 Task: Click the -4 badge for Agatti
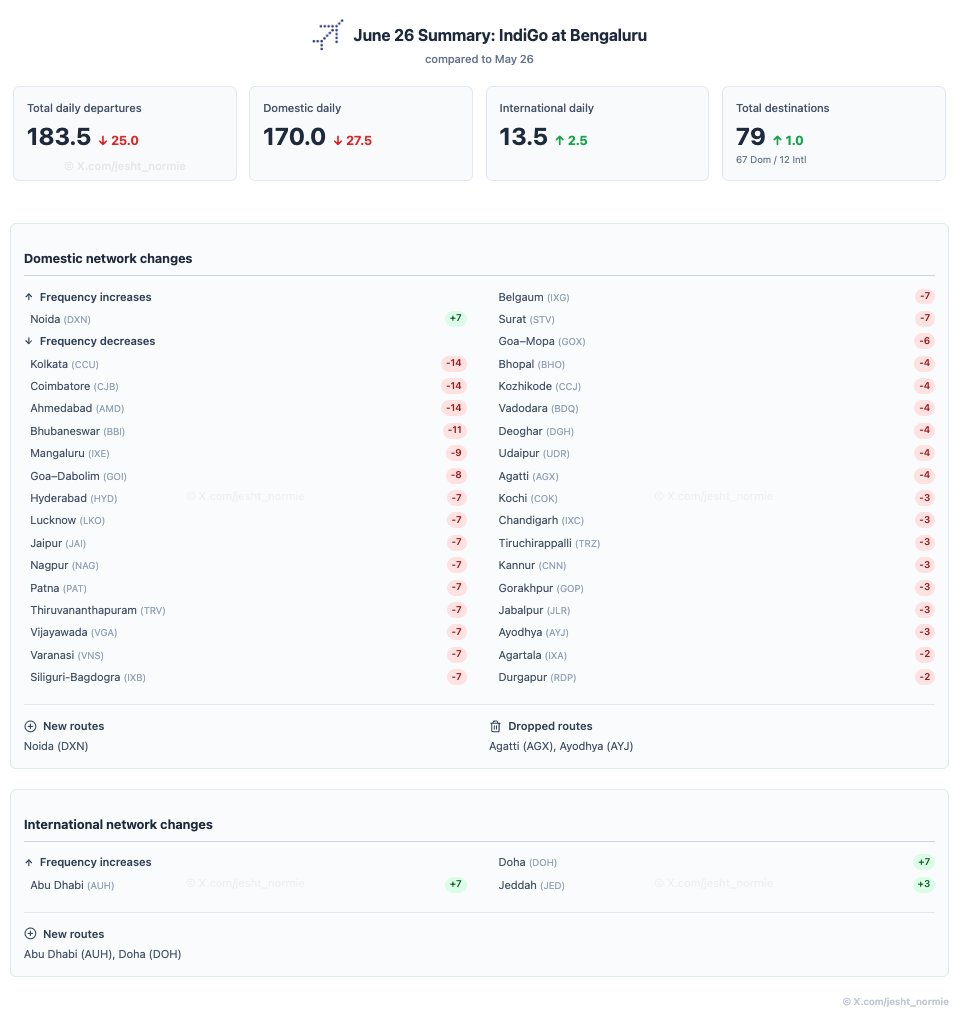tap(925, 475)
